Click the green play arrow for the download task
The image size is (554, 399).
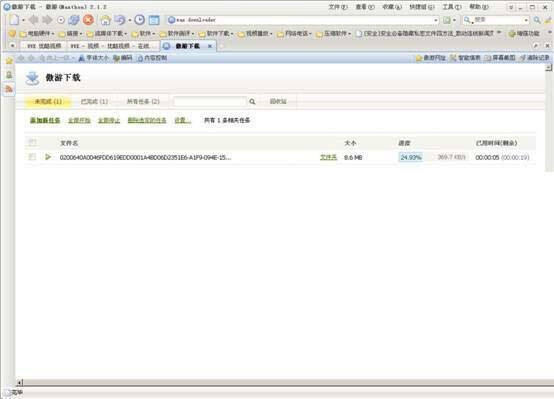(x=48, y=157)
